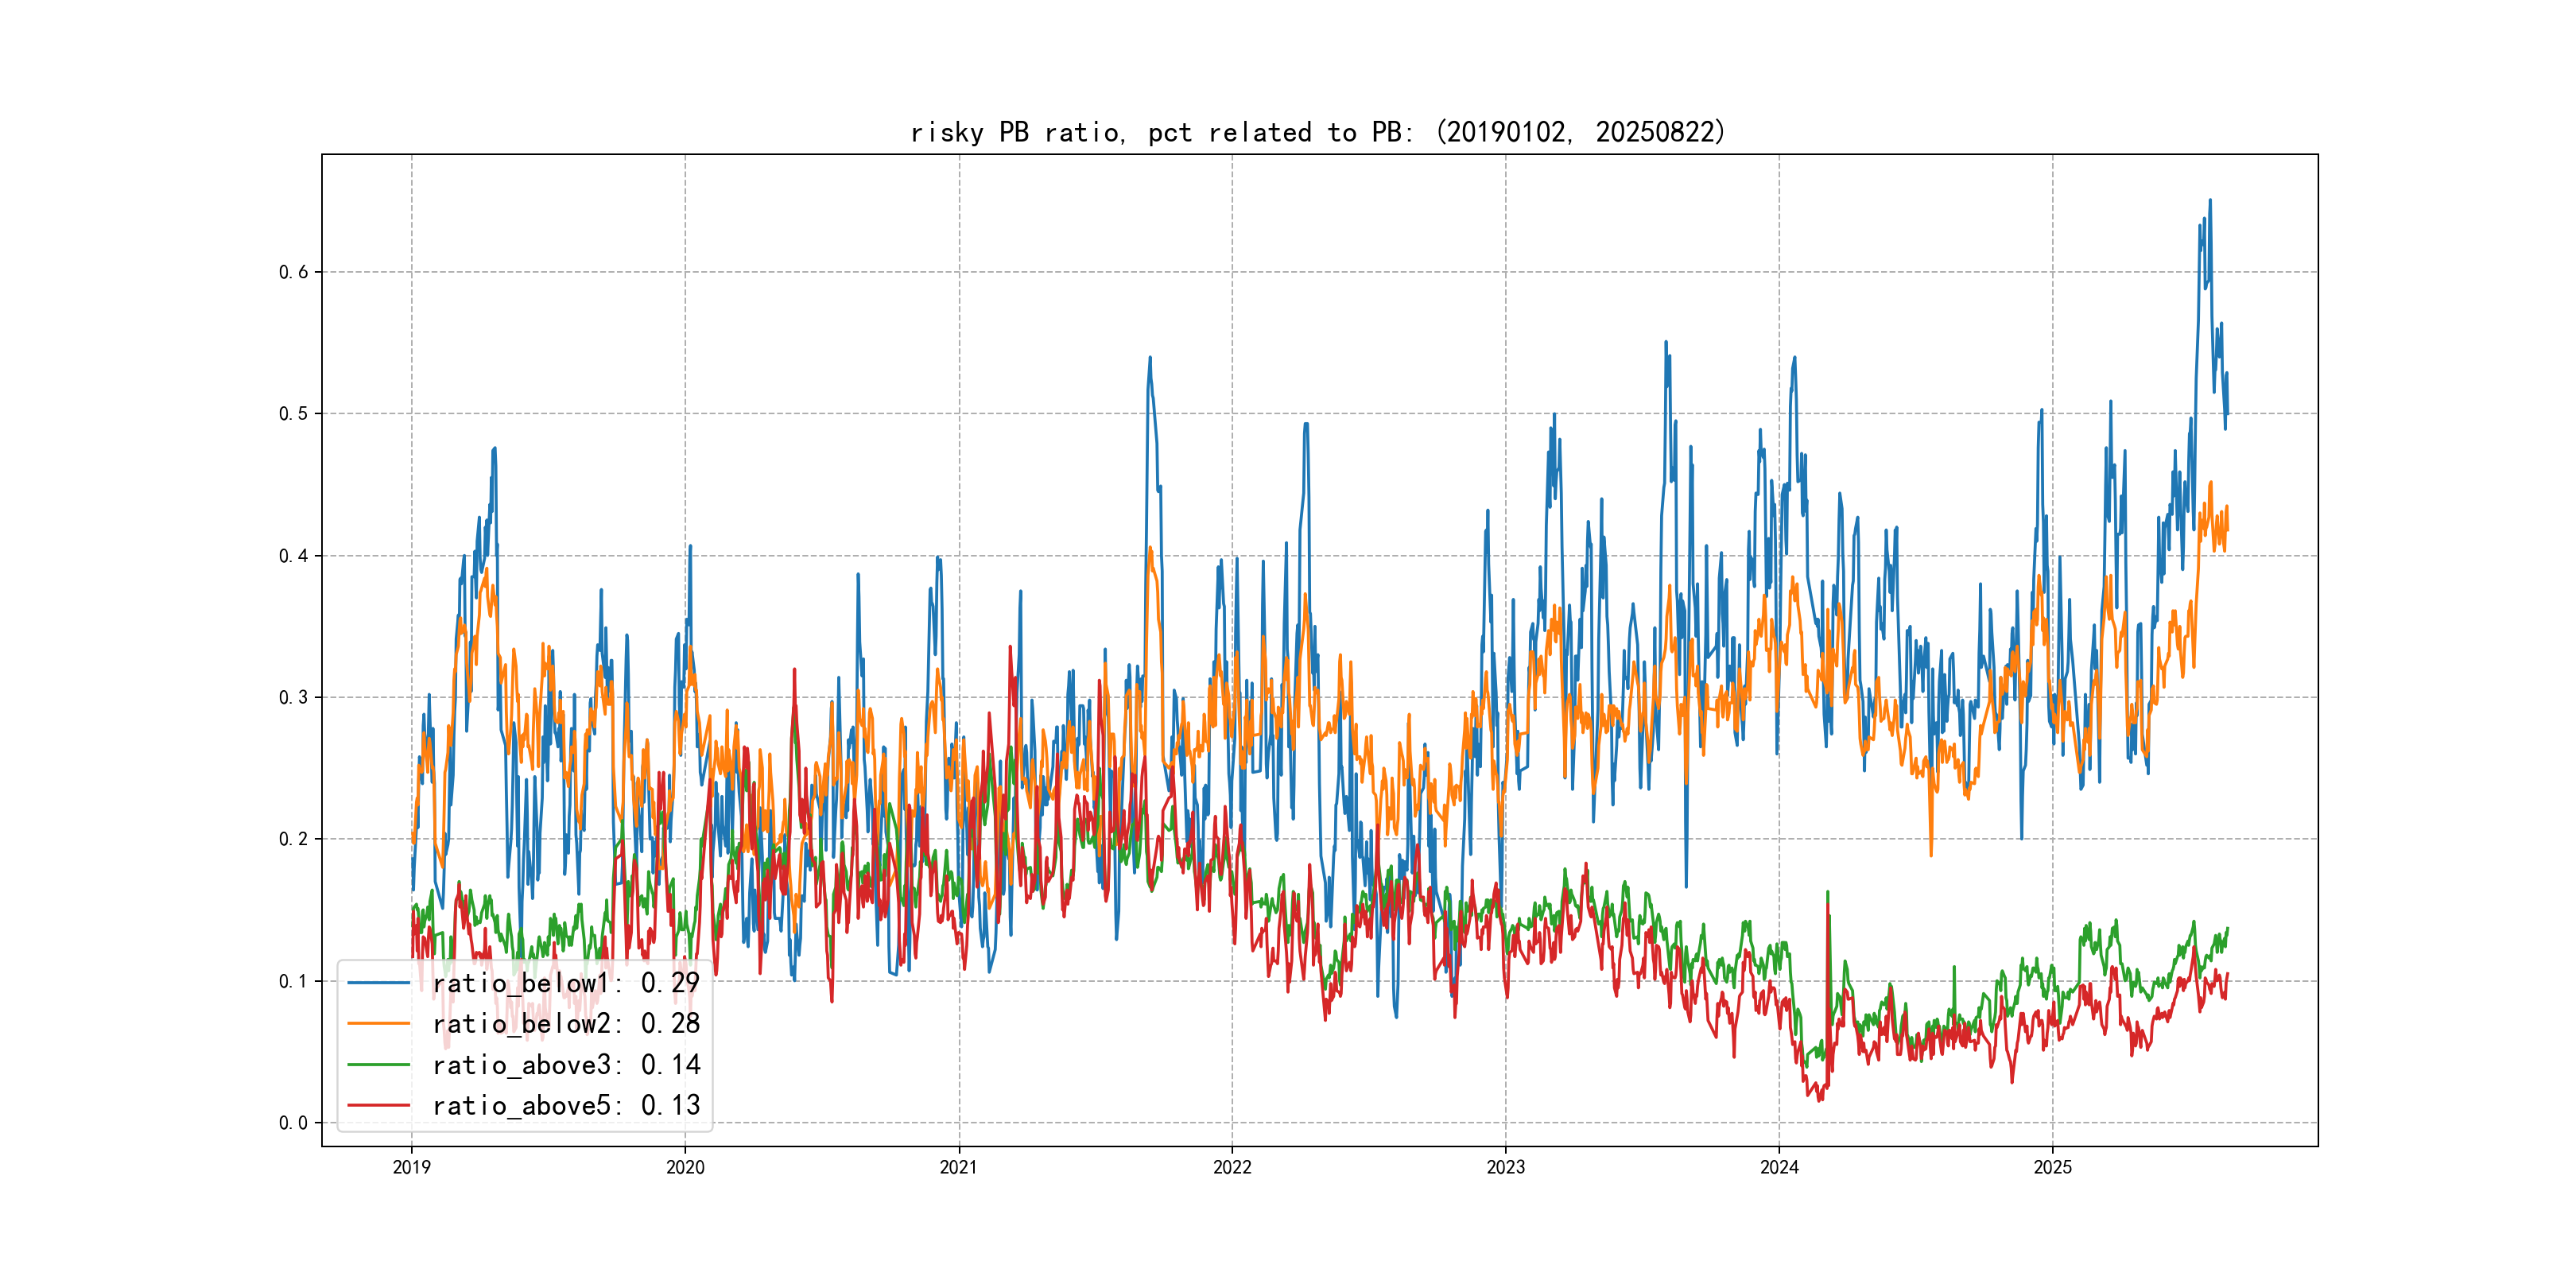
Task: Click the 2023 x-axis tick label
Action: tap(1506, 1167)
